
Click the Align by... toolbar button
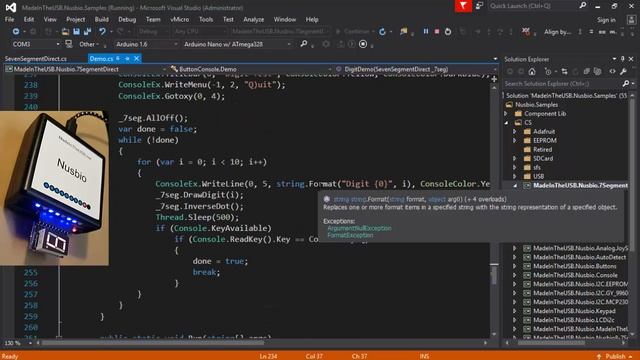[558, 31]
